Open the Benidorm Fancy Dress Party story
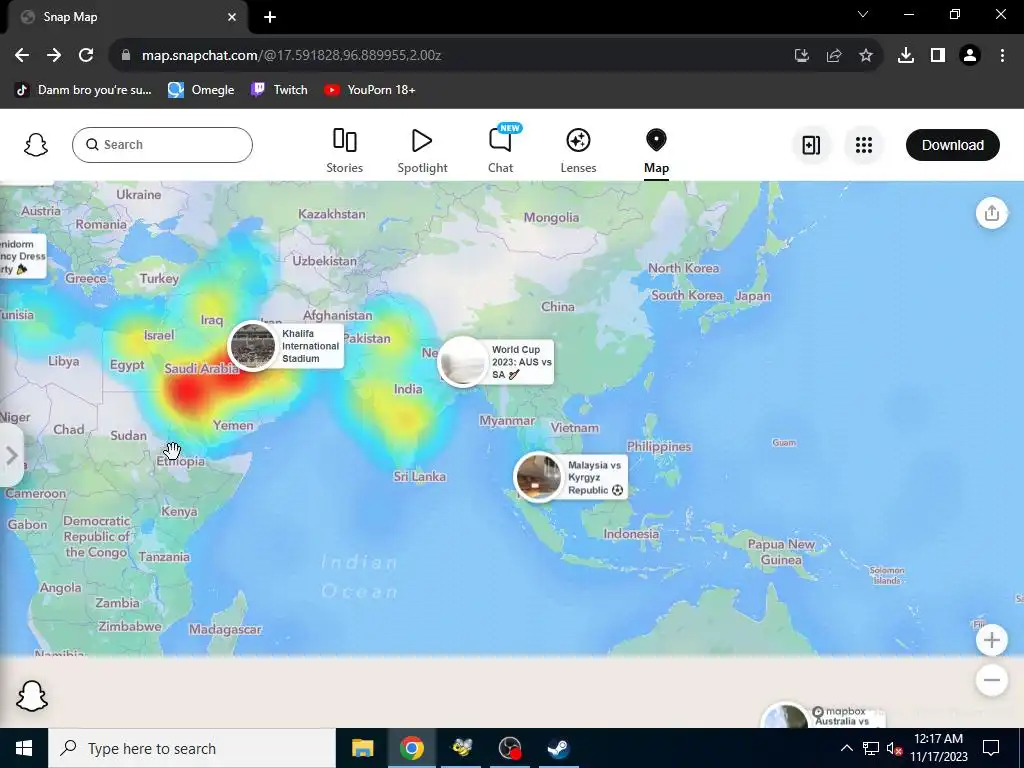Image resolution: width=1024 pixels, height=768 pixels. pos(23,256)
